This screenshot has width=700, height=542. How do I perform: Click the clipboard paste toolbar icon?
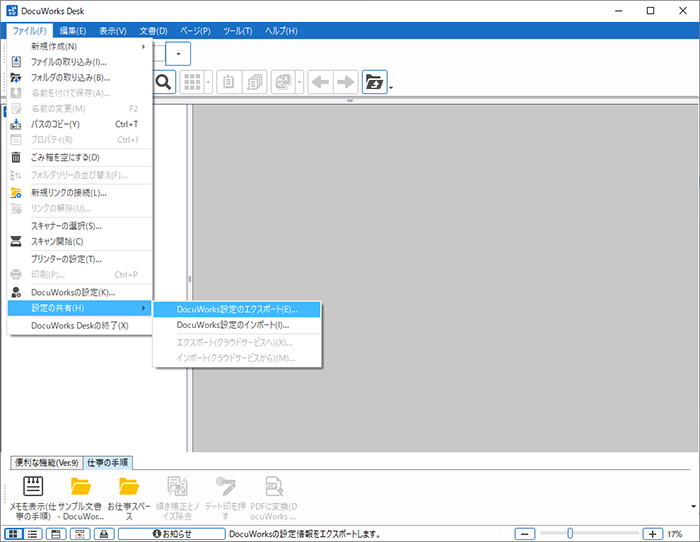click(x=229, y=82)
